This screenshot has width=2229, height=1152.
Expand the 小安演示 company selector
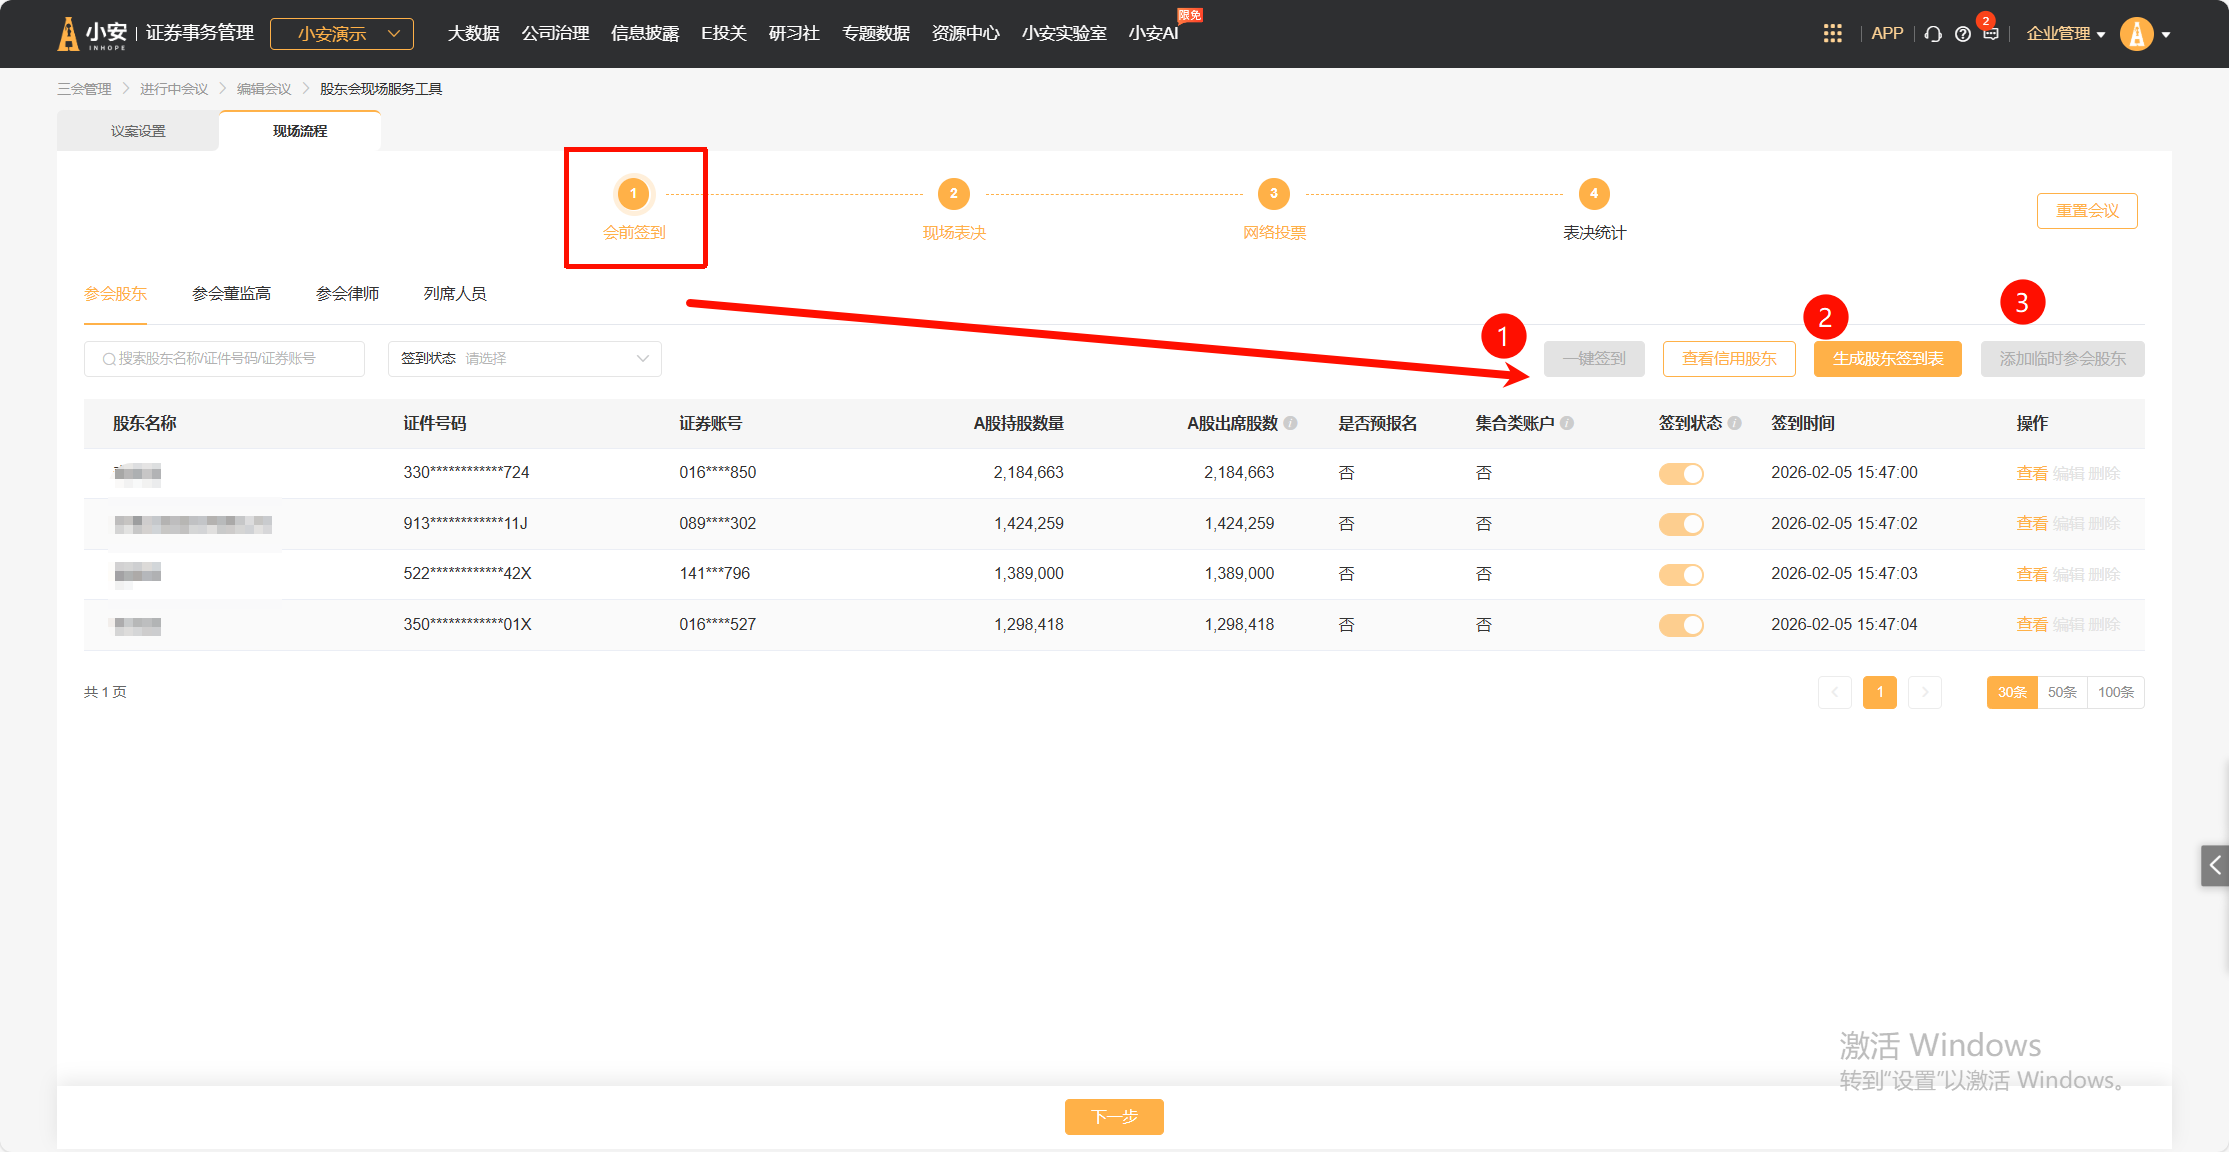(342, 34)
